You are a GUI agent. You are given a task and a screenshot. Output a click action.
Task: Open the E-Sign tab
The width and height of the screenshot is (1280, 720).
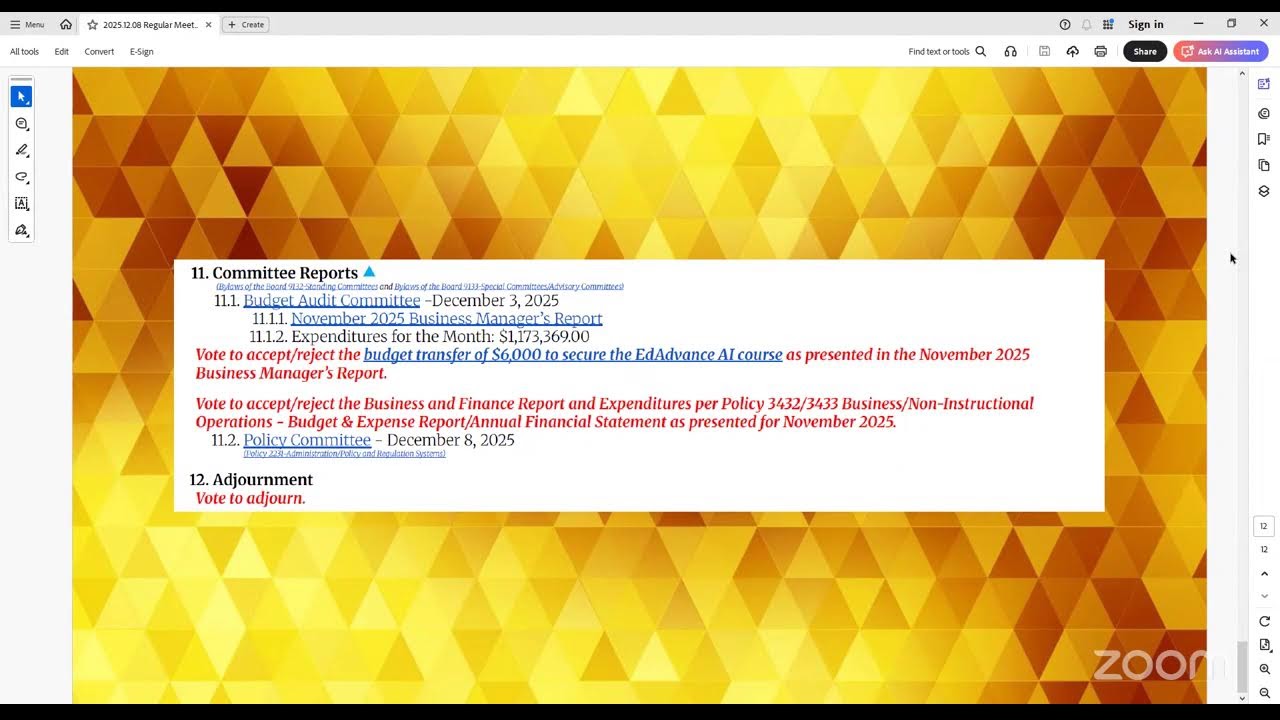point(142,51)
